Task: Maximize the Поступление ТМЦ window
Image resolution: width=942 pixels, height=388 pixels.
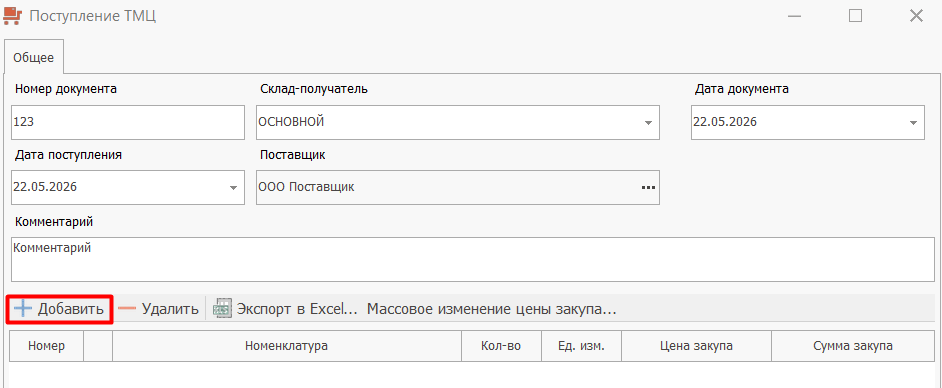Action: tap(855, 16)
